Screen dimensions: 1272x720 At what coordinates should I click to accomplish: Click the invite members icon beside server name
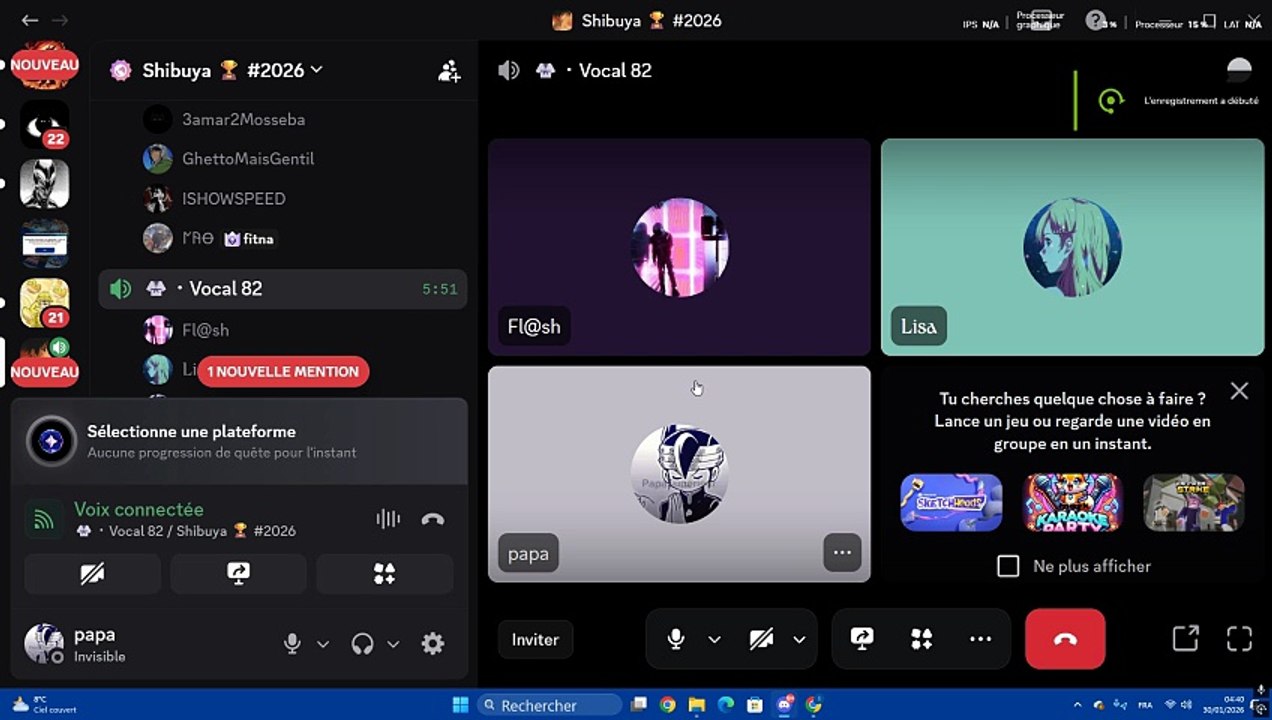point(449,71)
